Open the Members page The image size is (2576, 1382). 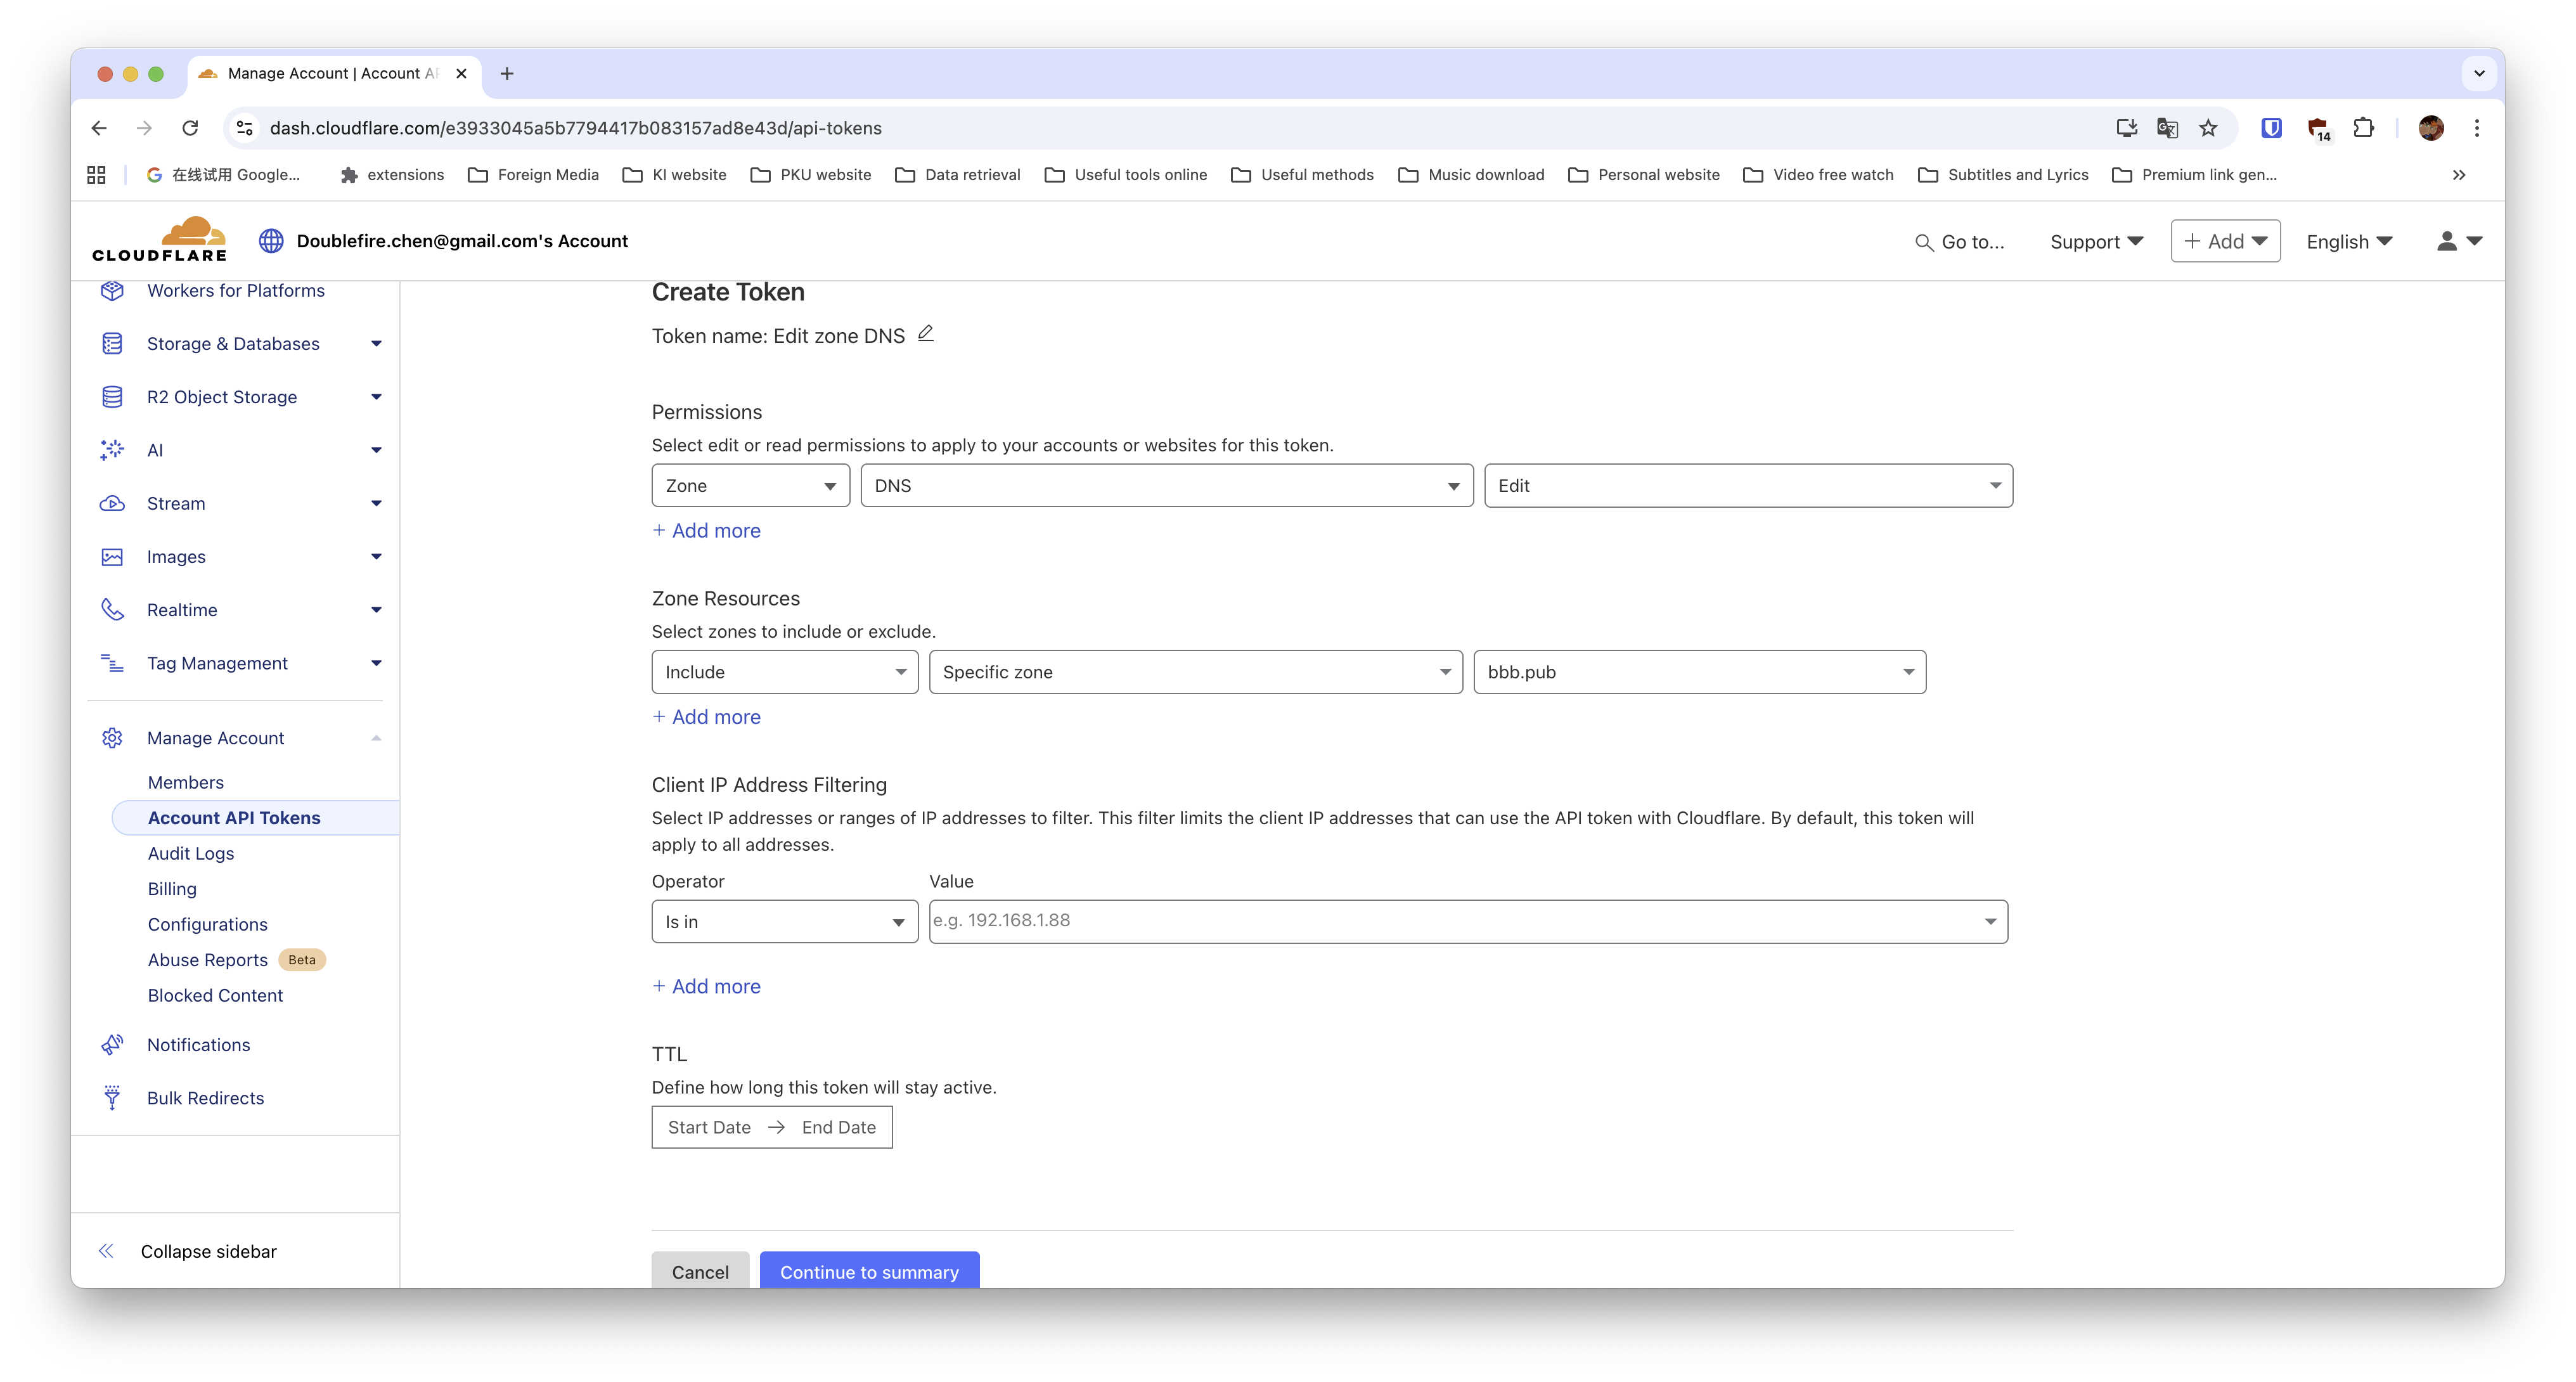(x=186, y=782)
